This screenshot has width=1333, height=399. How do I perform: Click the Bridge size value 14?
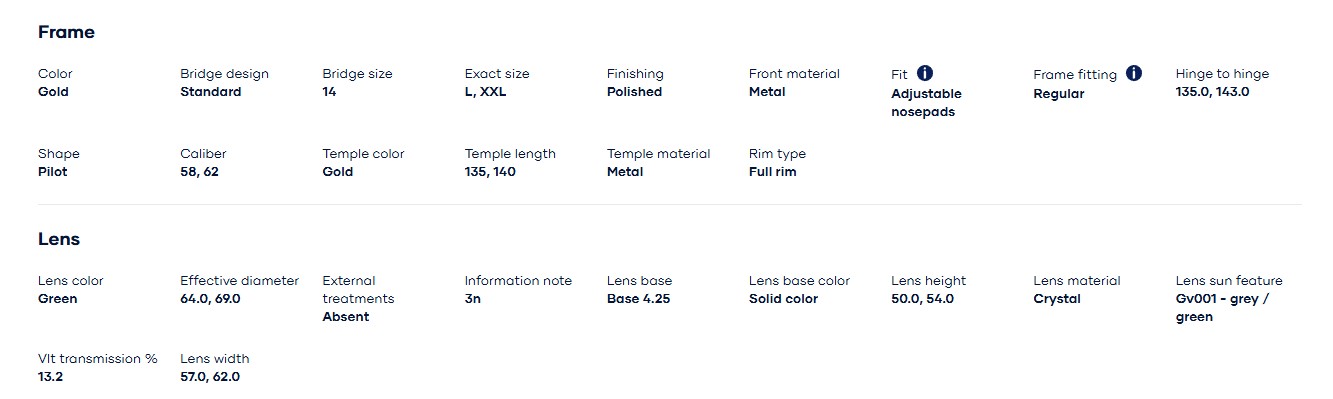click(x=329, y=92)
